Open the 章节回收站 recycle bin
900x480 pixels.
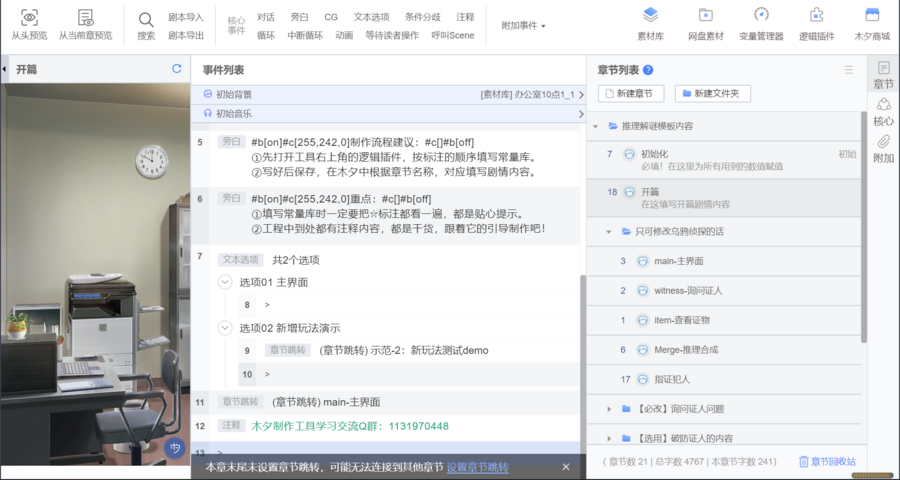click(826, 461)
